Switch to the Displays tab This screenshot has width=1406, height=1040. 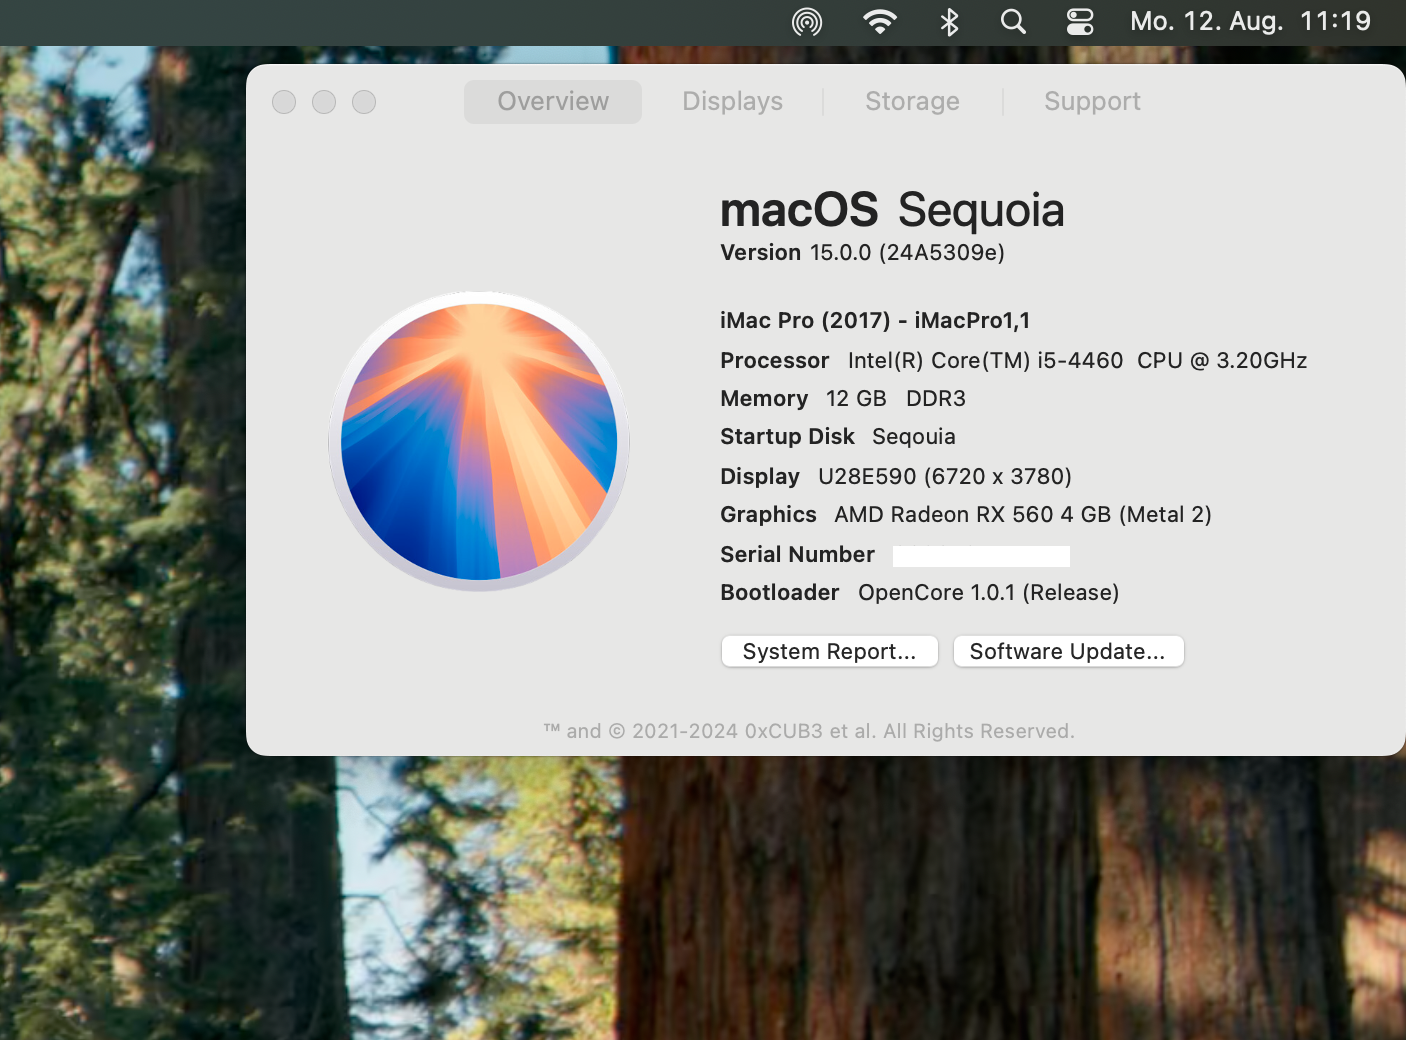733,102
